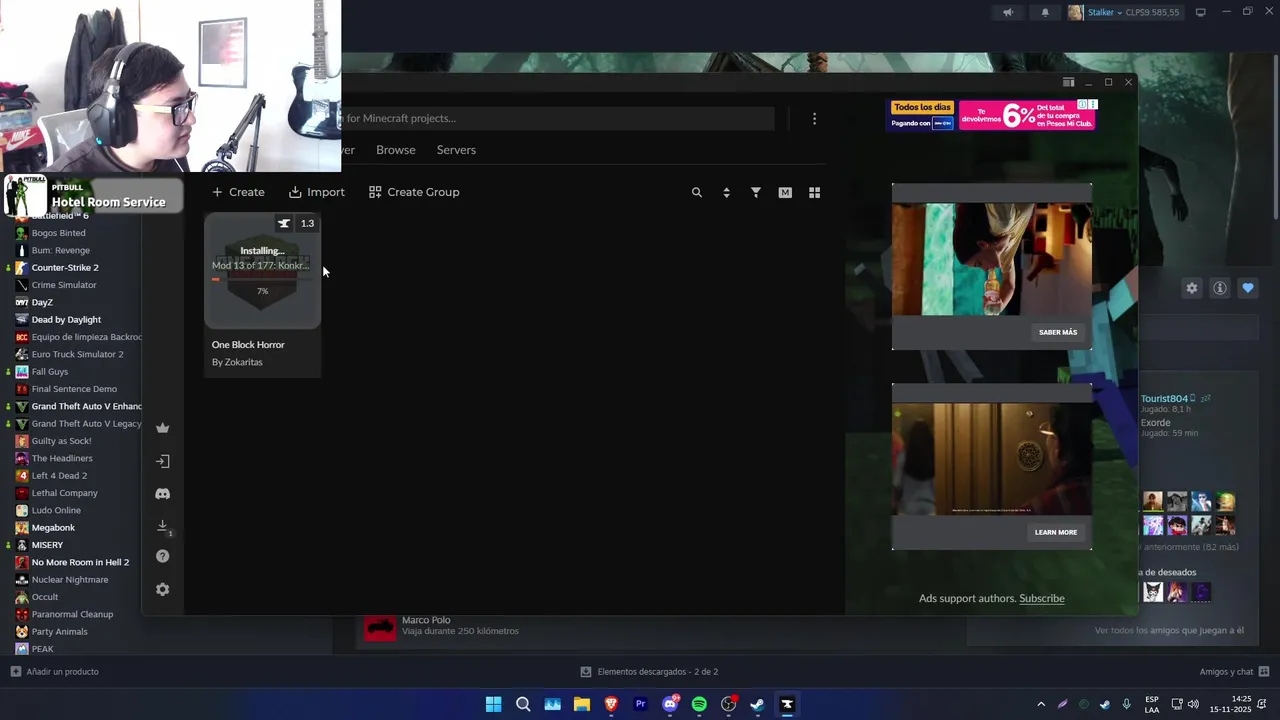1280x720 pixels.
Task: Toggle the M view button in CurseForge
Action: pyautogui.click(x=785, y=192)
